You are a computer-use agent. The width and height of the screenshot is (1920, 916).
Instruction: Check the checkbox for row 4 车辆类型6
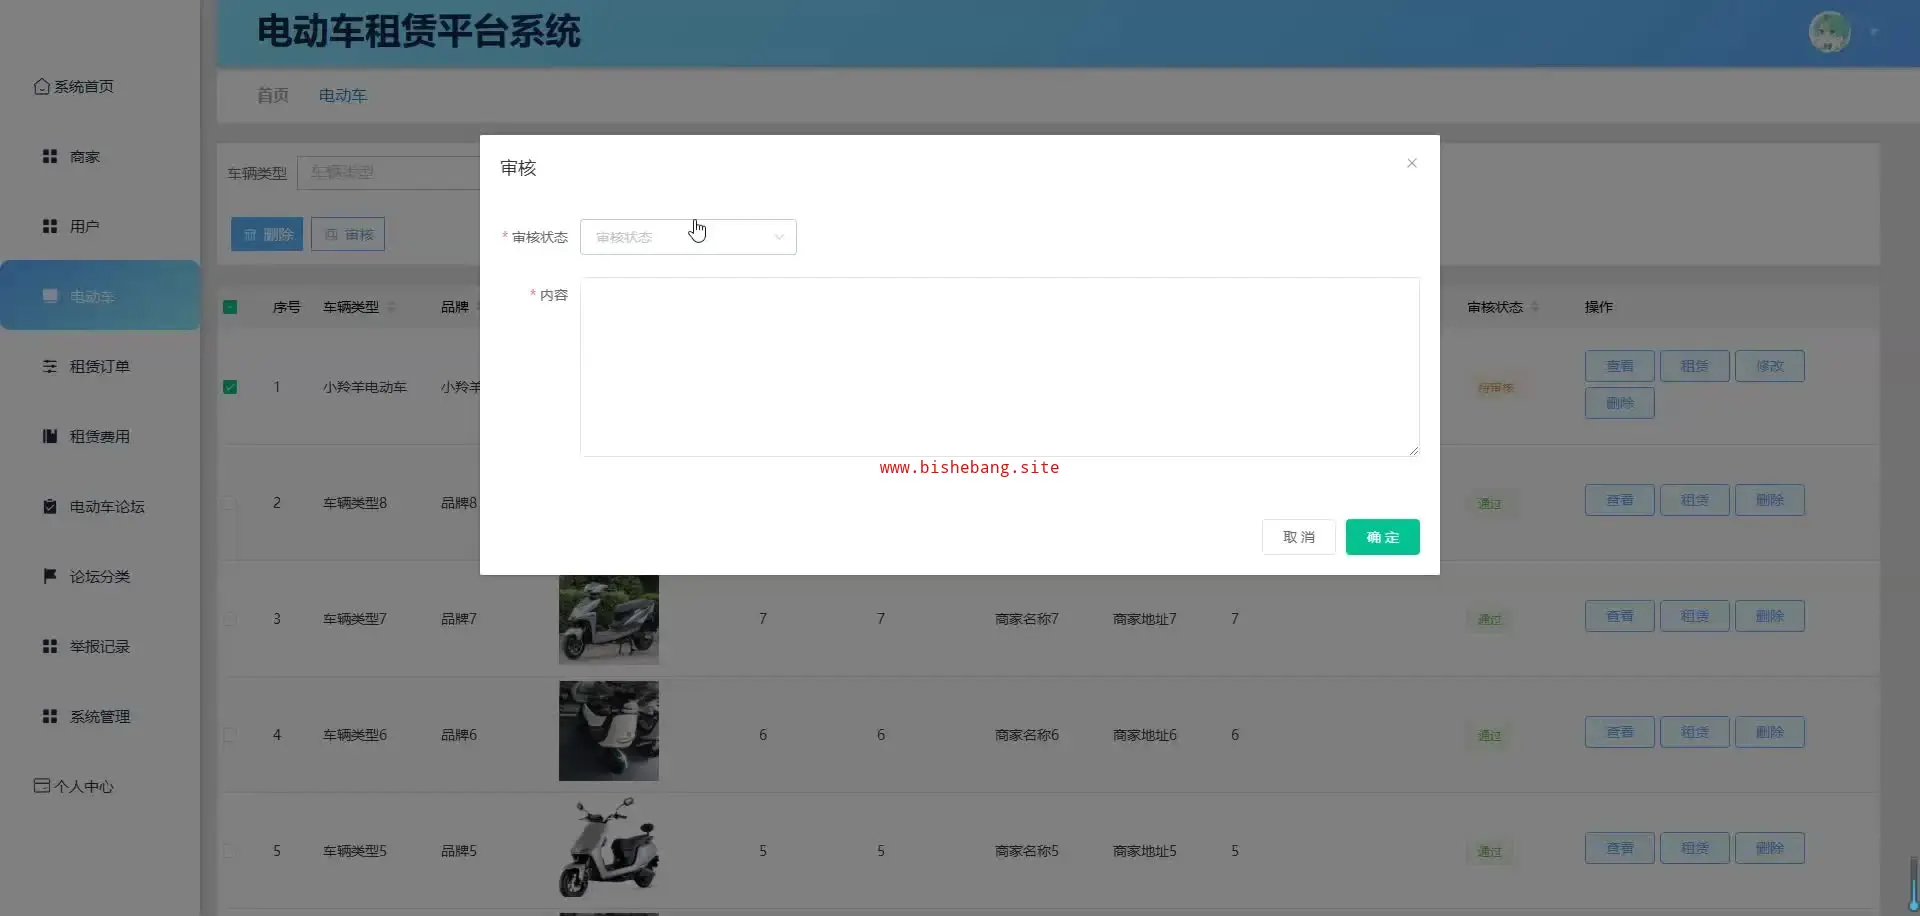click(x=230, y=735)
